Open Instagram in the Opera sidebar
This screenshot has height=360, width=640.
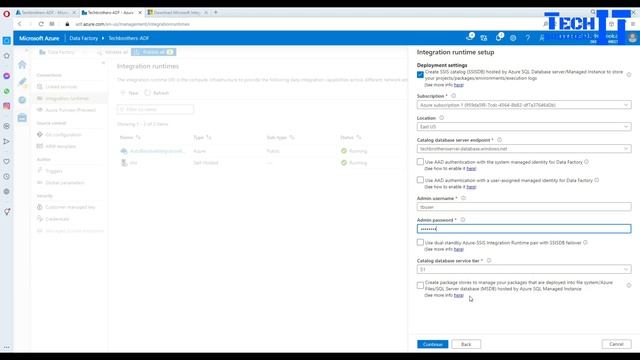point(7,106)
